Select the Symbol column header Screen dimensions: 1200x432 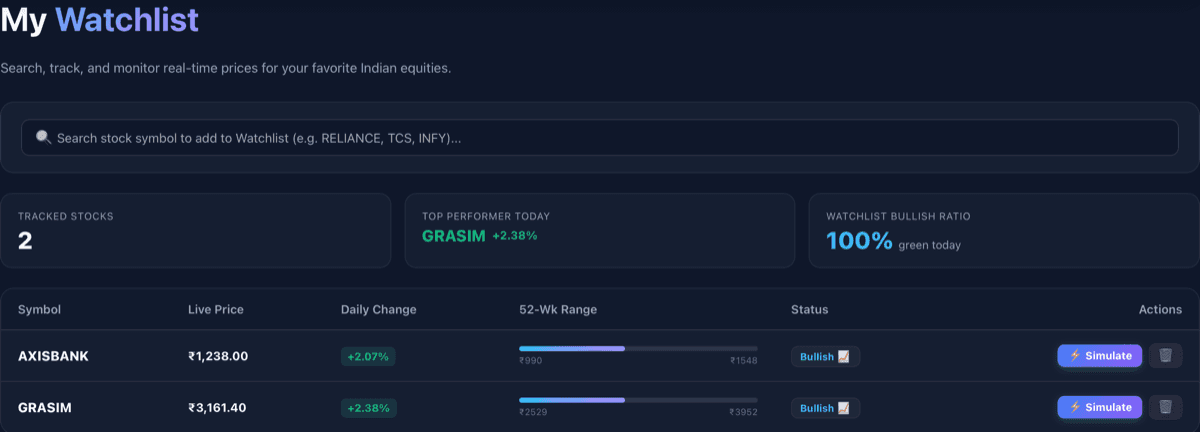(39, 310)
